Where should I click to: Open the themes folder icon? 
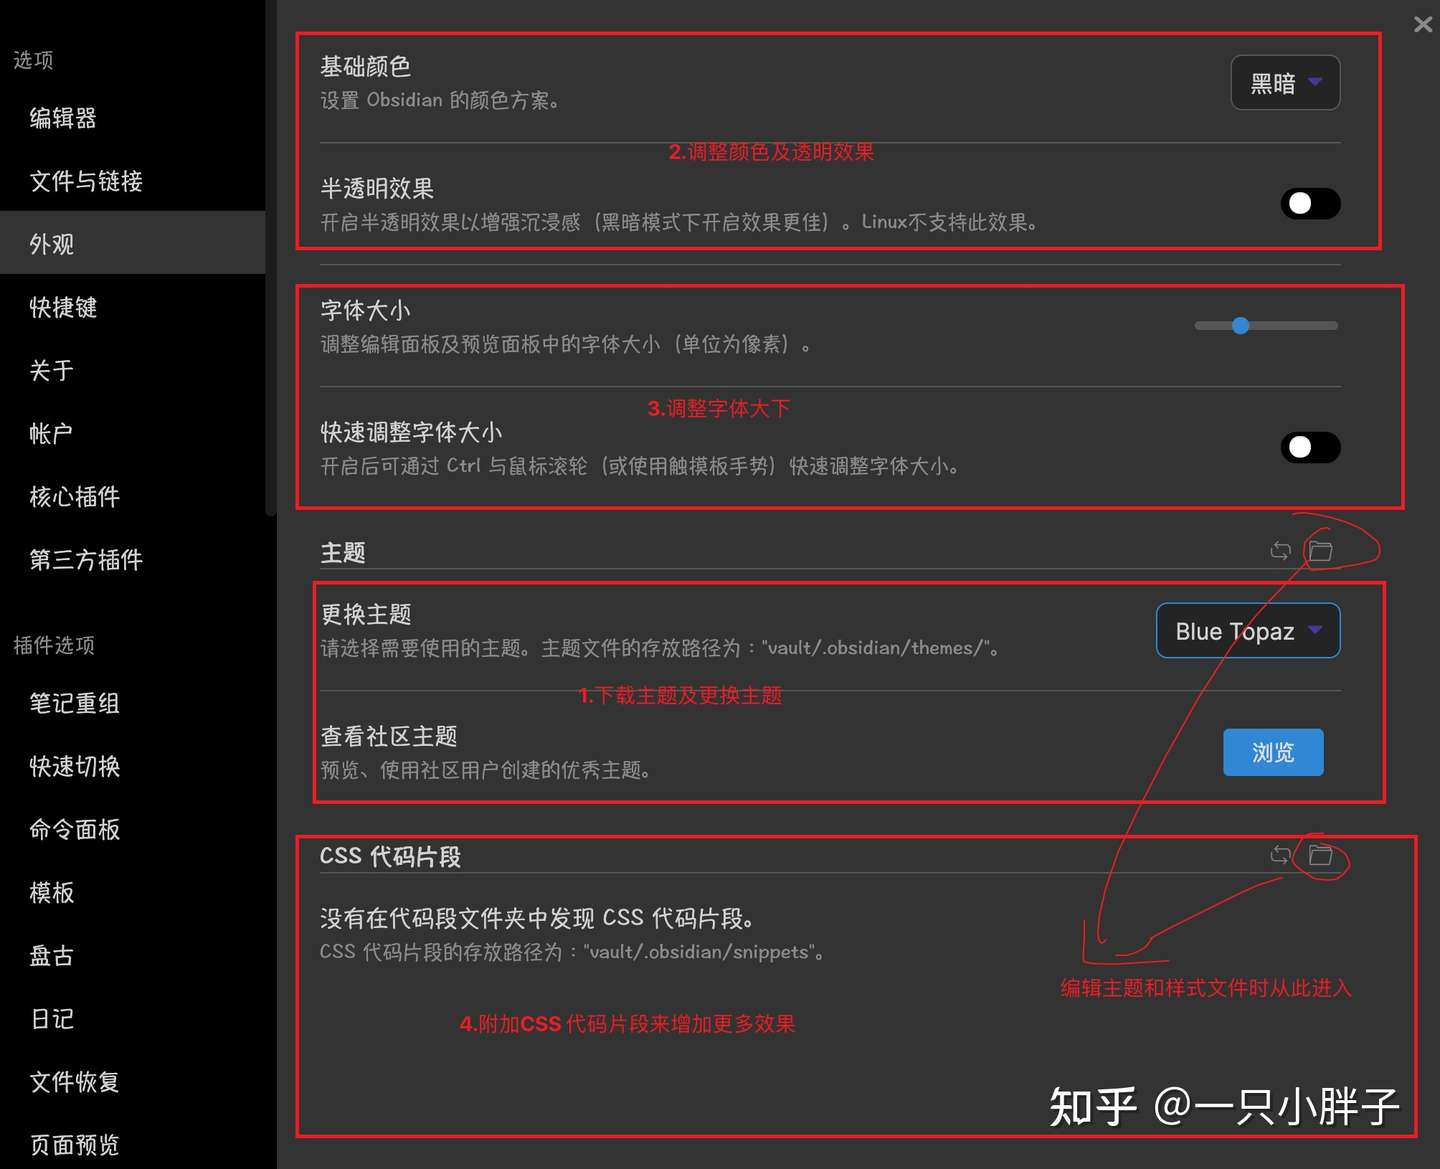click(x=1321, y=551)
